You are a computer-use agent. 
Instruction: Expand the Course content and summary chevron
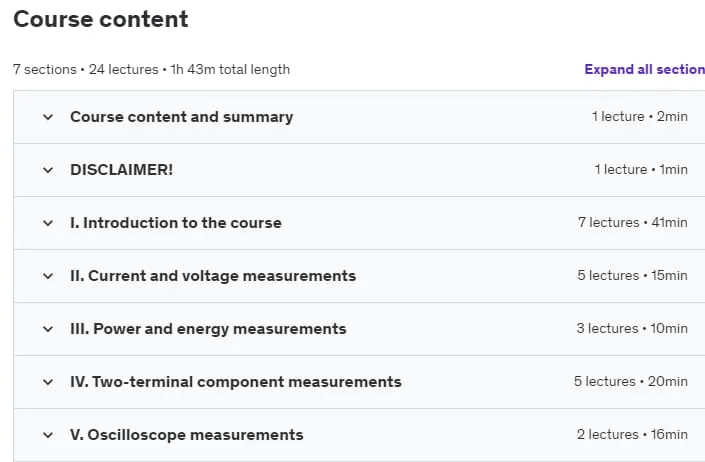pos(48,117)
